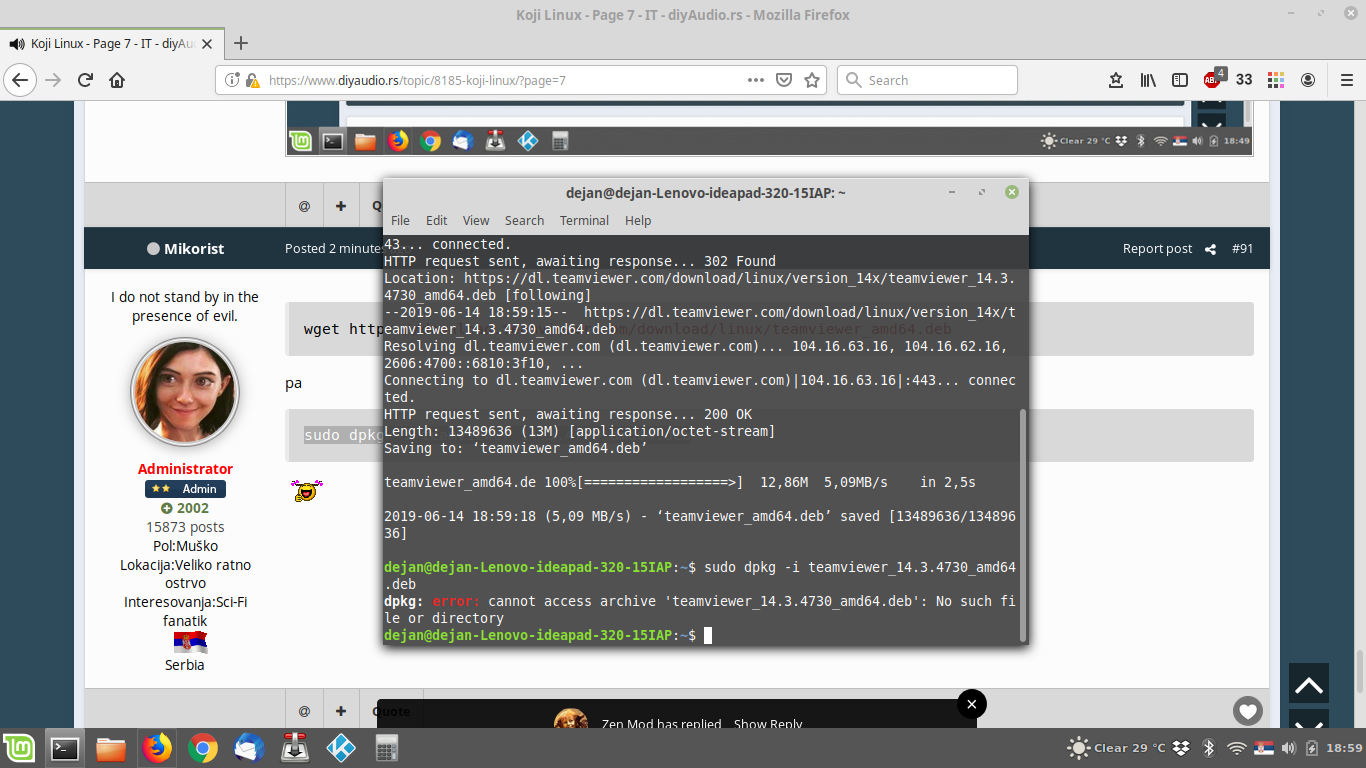Open the Adblock Plus extension icon
Screen dimensions: 1366x768
(x=1213, y=79)
